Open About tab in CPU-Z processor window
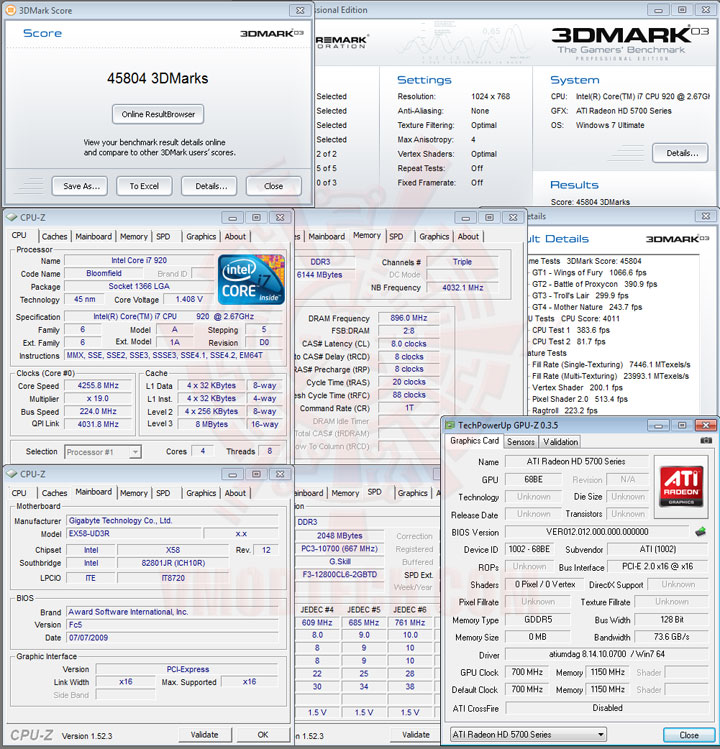The image size is (720, 749). coord(235,236)
